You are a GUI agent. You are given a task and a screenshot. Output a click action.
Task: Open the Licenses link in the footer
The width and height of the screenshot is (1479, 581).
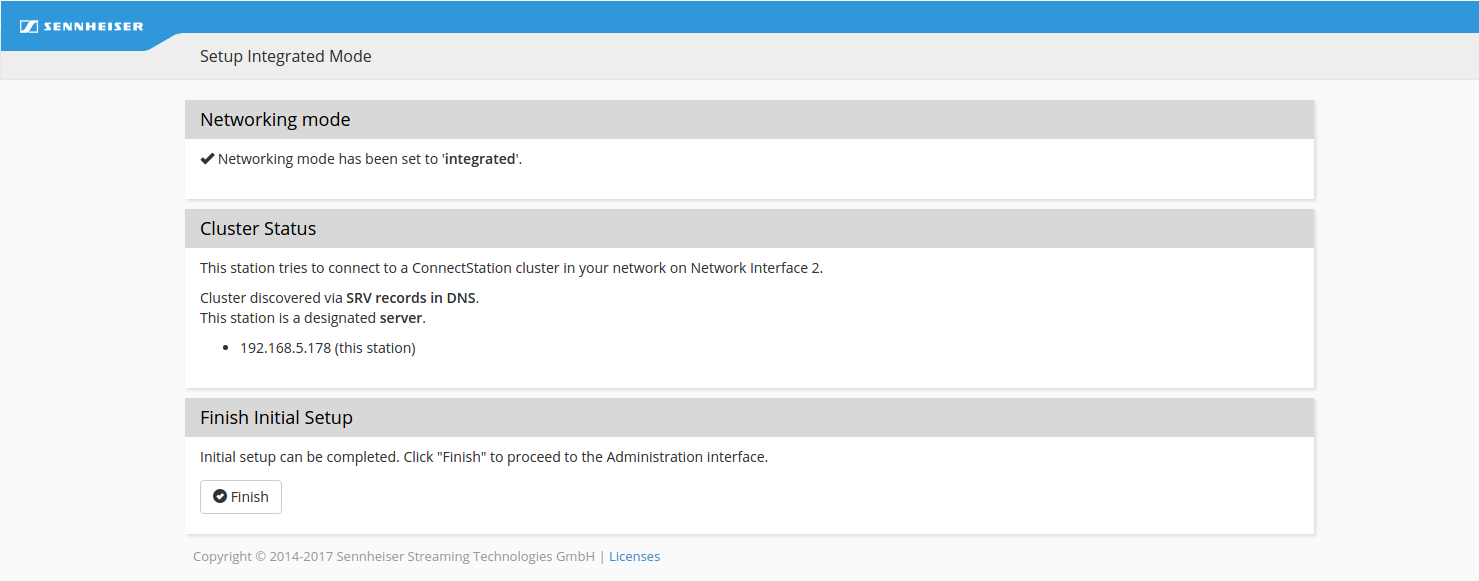pos(634,557)
